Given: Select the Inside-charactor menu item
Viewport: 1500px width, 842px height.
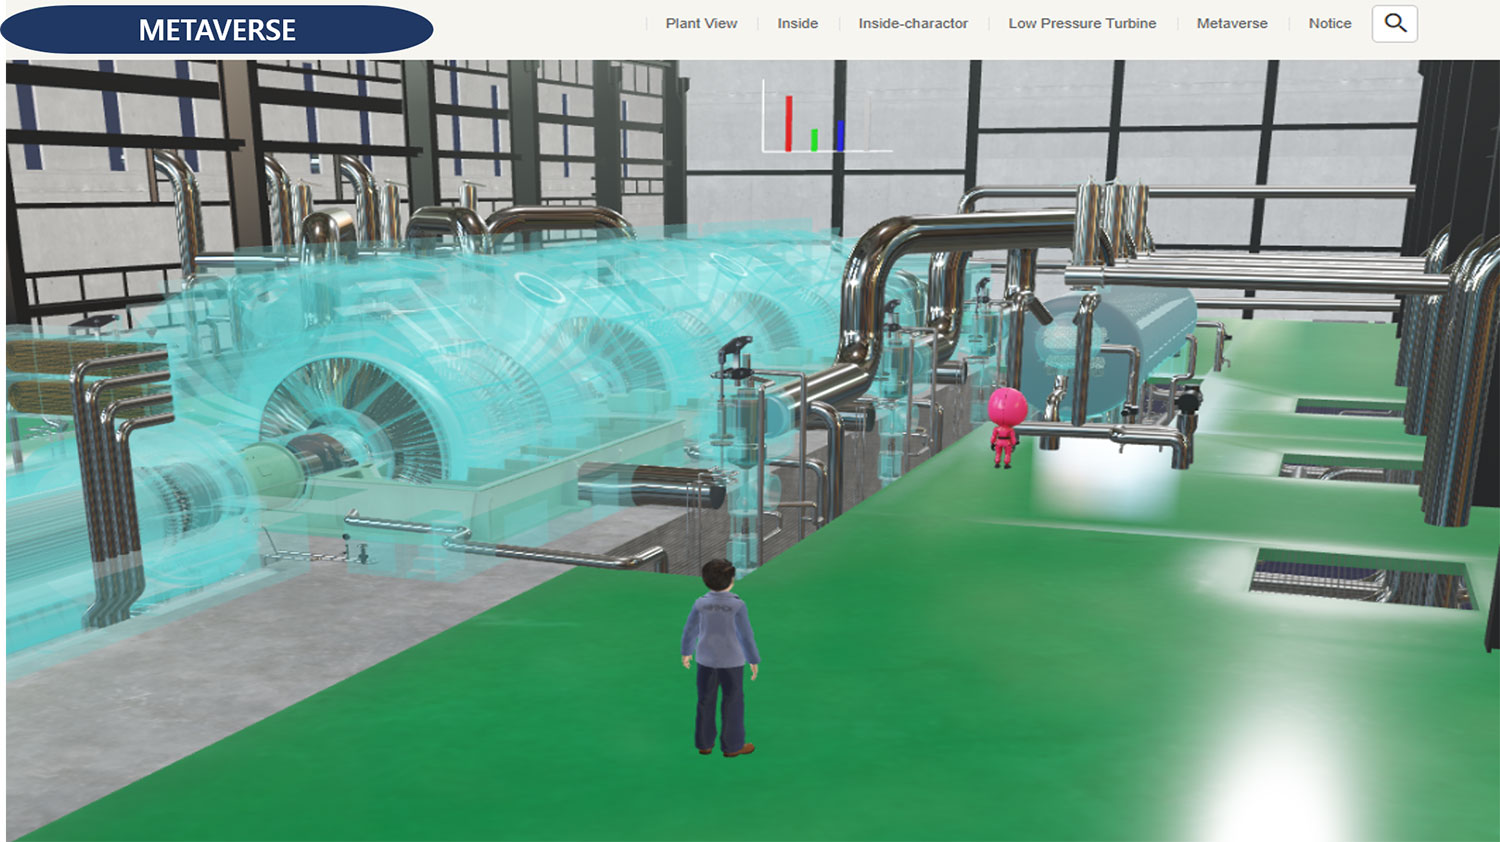Looking at the screenshot, I should pyautogui.click(x=912, y=23).
